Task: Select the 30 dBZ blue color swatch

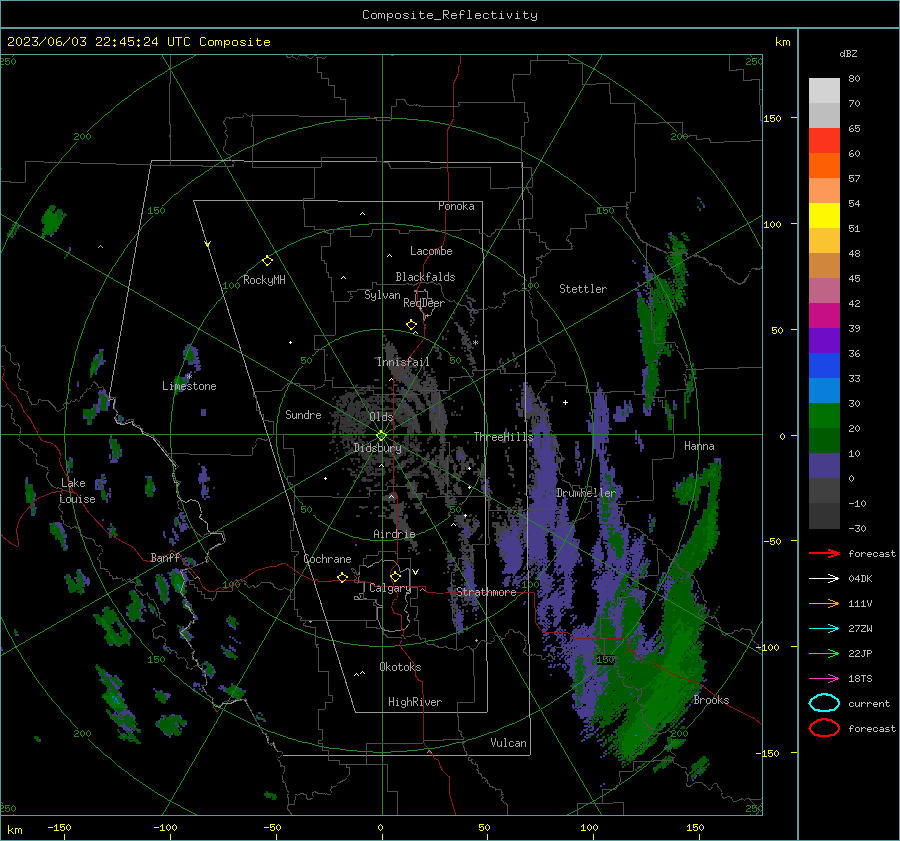Action: 824,390
